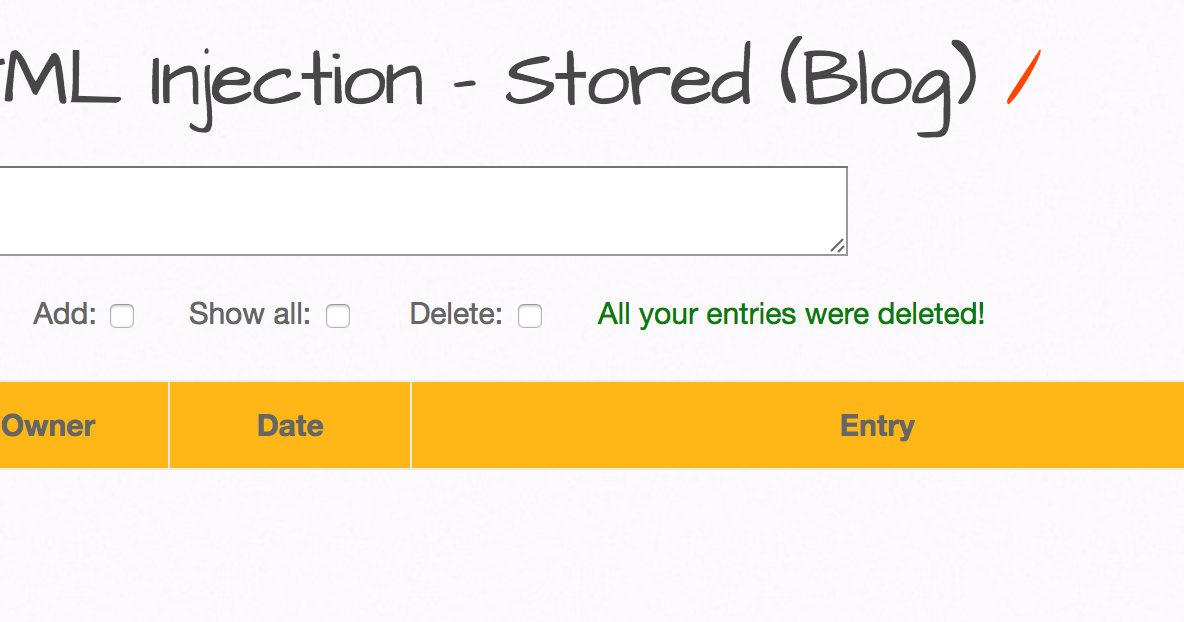Uncheck the Add checkbox
The width and height of the screenshot is (1184, 622).
point(122,316)
